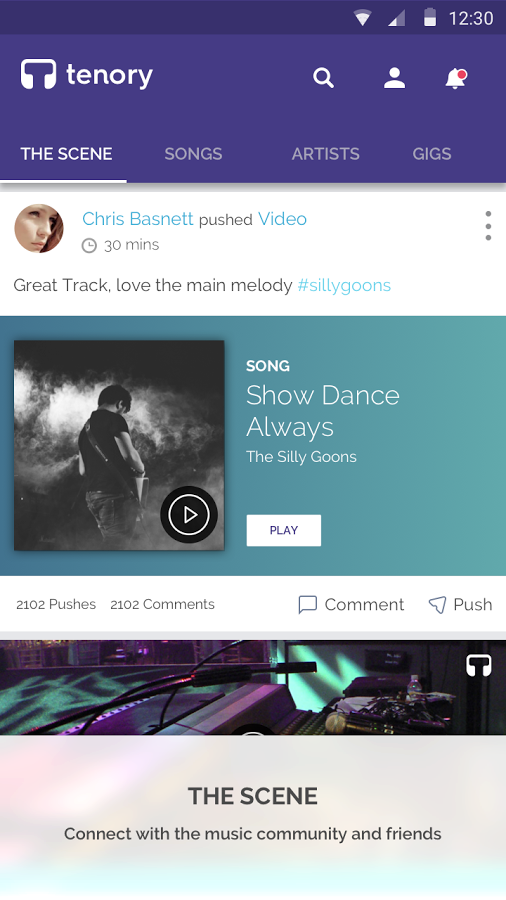Open the three-dot post options menu
The image size is (506, 900).
coord(488,226)
